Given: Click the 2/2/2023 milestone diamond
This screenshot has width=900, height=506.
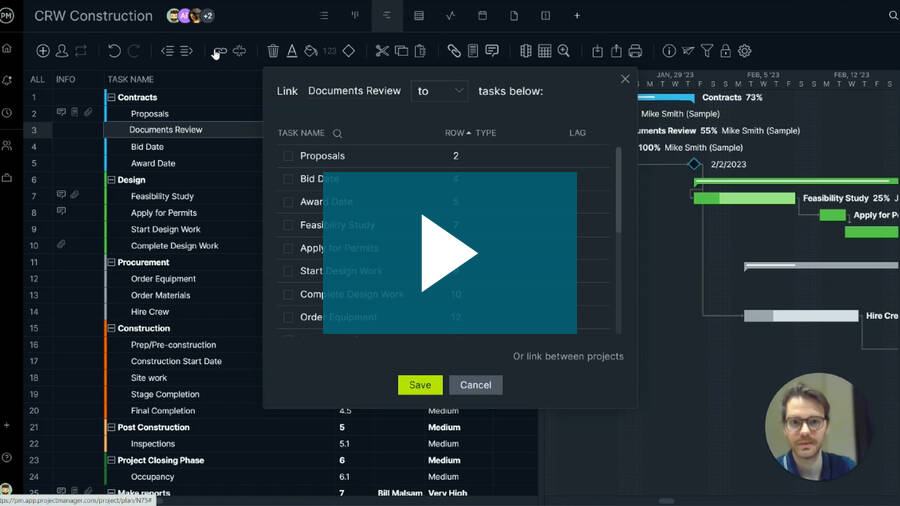Looking at the screenshot, I should point(694,165).
